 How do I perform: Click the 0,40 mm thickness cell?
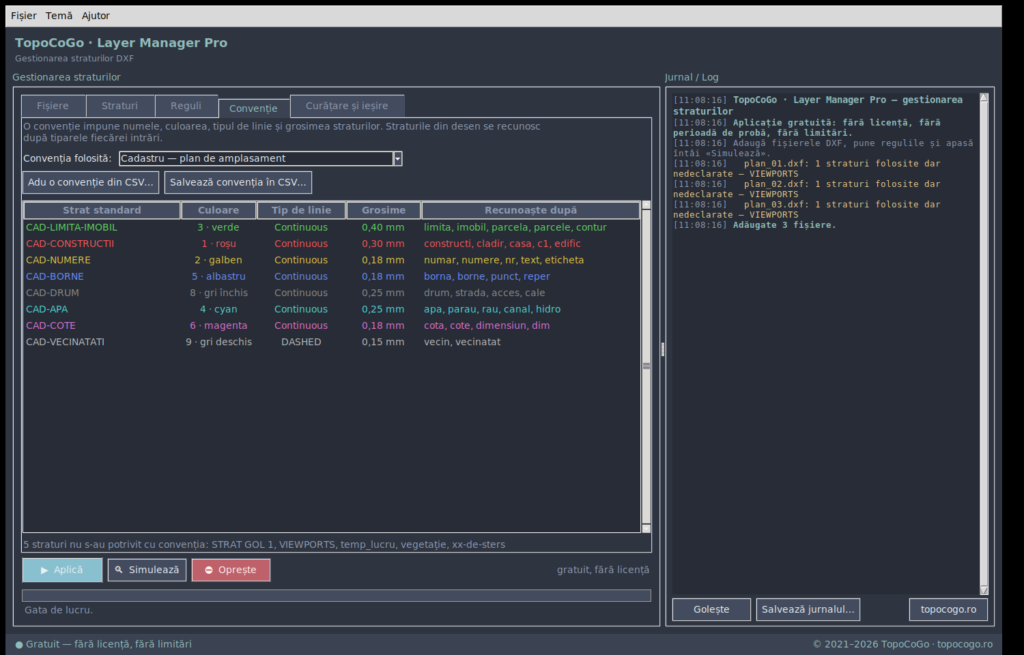[x=383, y=227]
